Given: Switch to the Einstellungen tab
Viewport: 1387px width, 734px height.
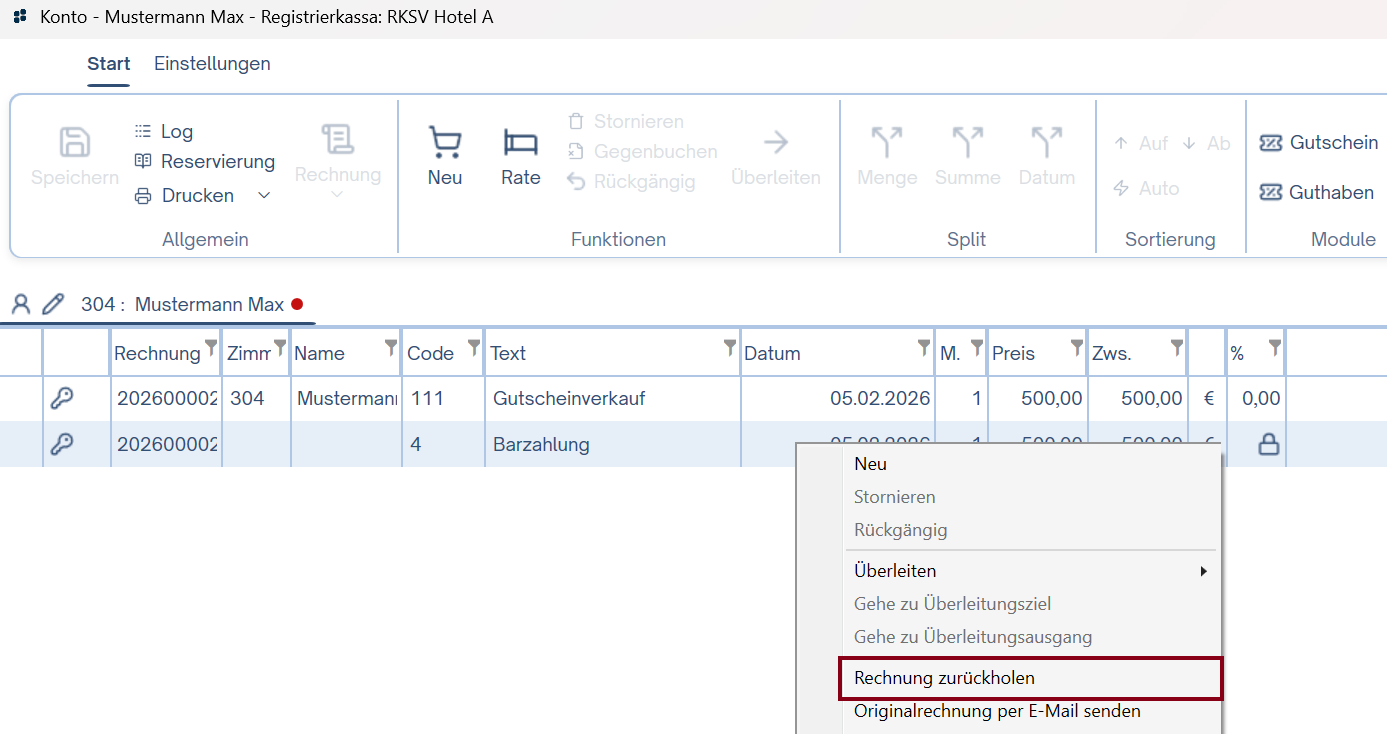Looking at the screenshot, I should [x=212, y=63].
